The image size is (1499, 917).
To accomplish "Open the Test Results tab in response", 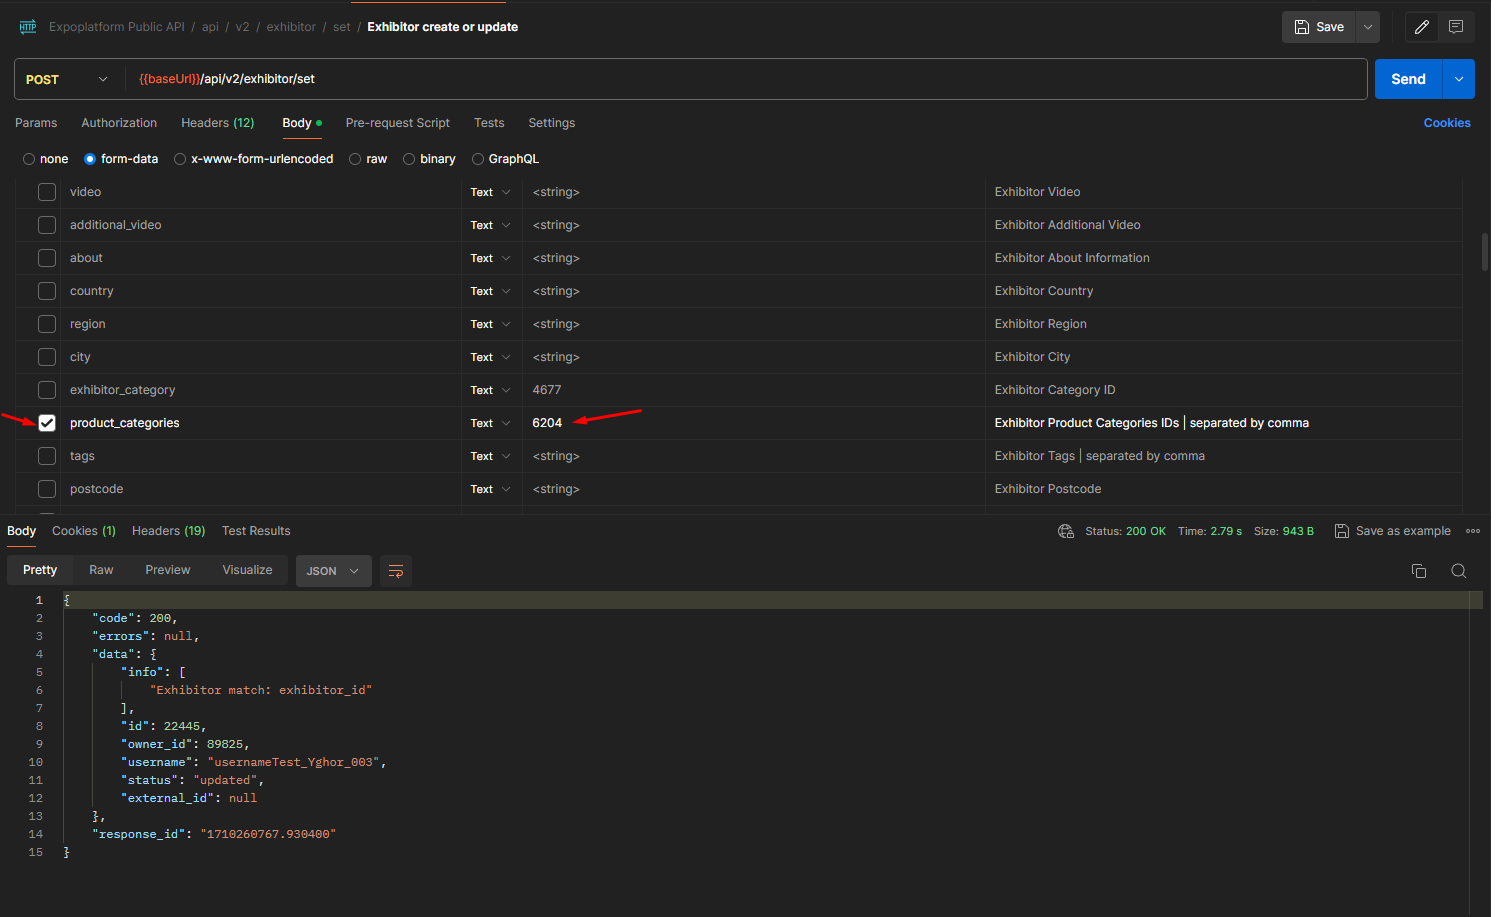I will [x=256, y=531].
